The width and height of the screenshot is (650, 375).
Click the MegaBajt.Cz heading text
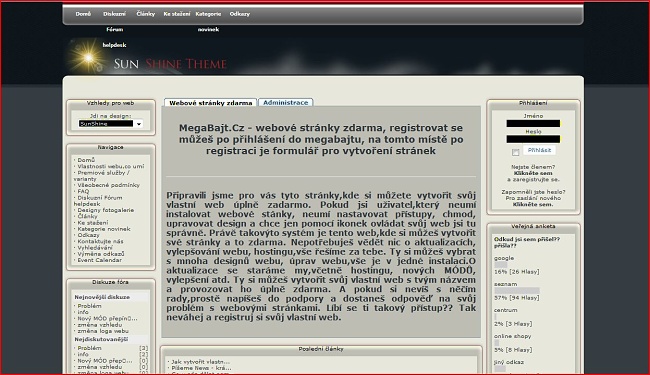pyautogui.click(x=321, y=139)
